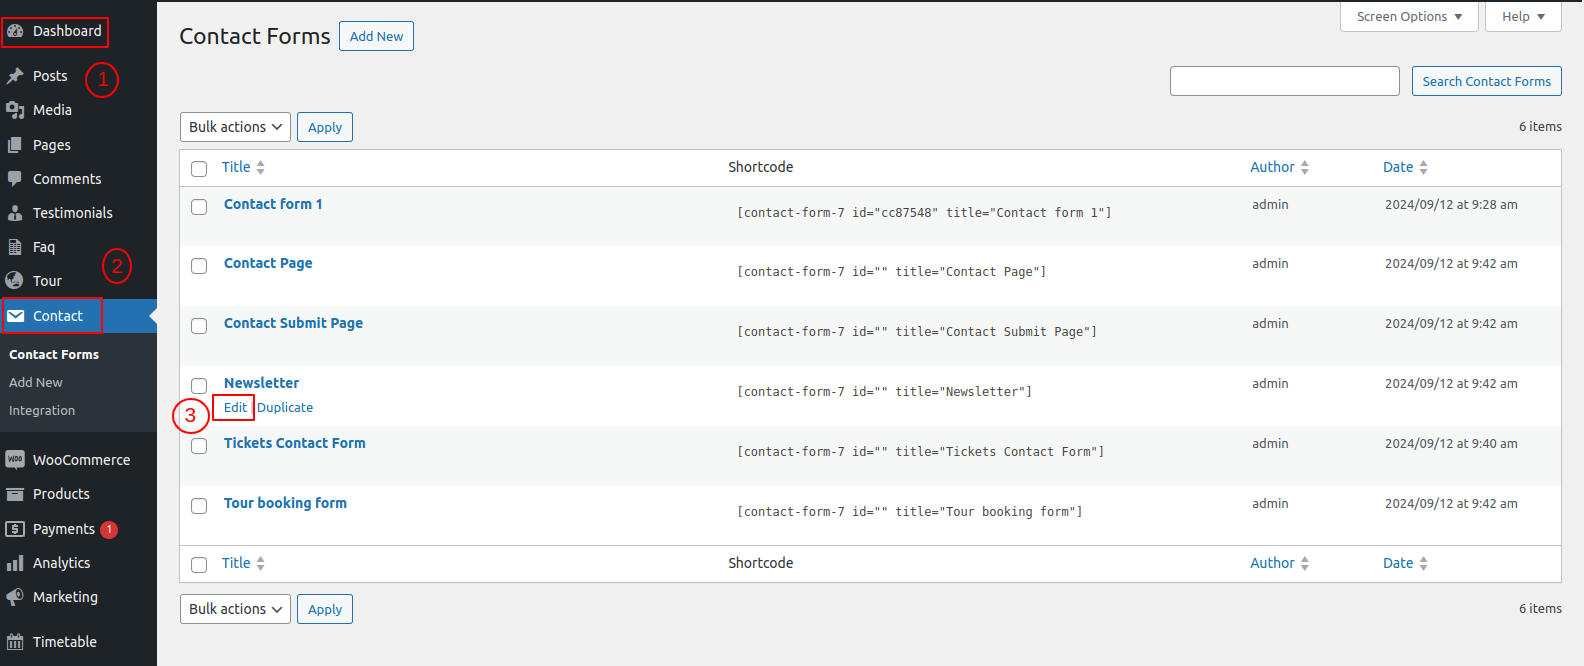1584x666 pixels.
Task: Sort table by the Date column header
Action: (1398, 167)
